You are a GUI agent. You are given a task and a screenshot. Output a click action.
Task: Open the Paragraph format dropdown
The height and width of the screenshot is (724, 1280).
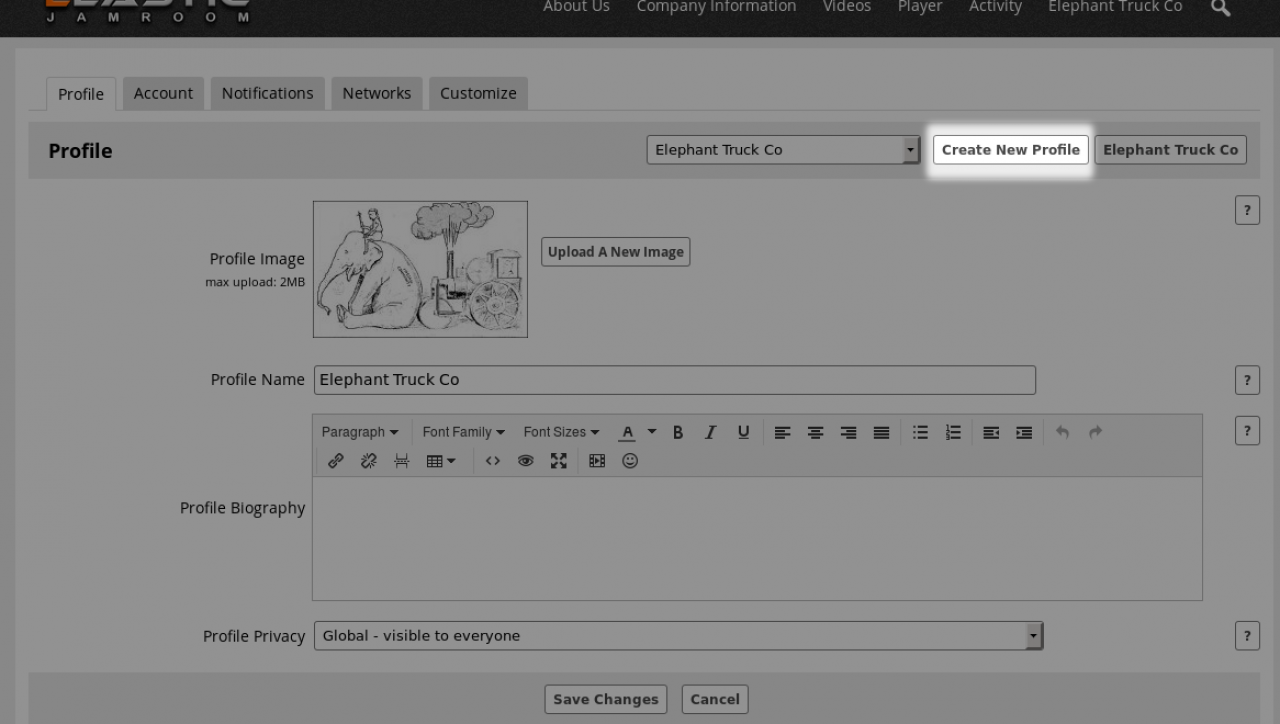(x=360, y=432)
